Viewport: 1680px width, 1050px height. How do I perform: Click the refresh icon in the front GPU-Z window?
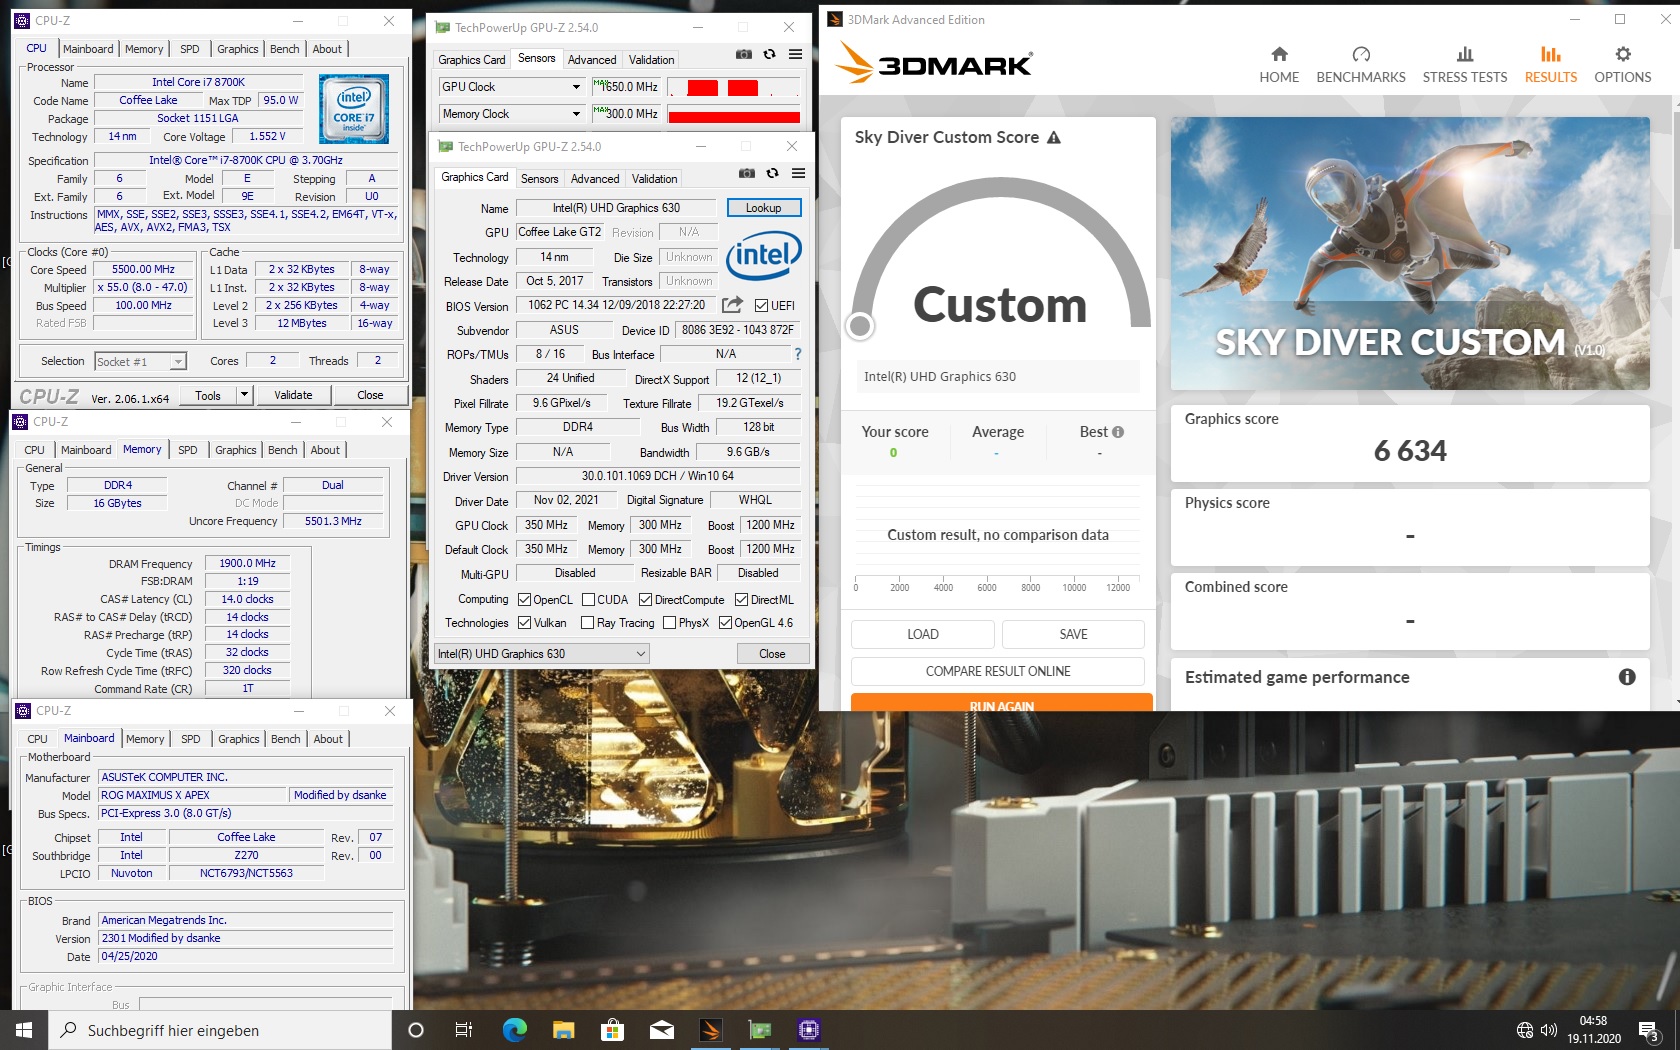point(772,173)
